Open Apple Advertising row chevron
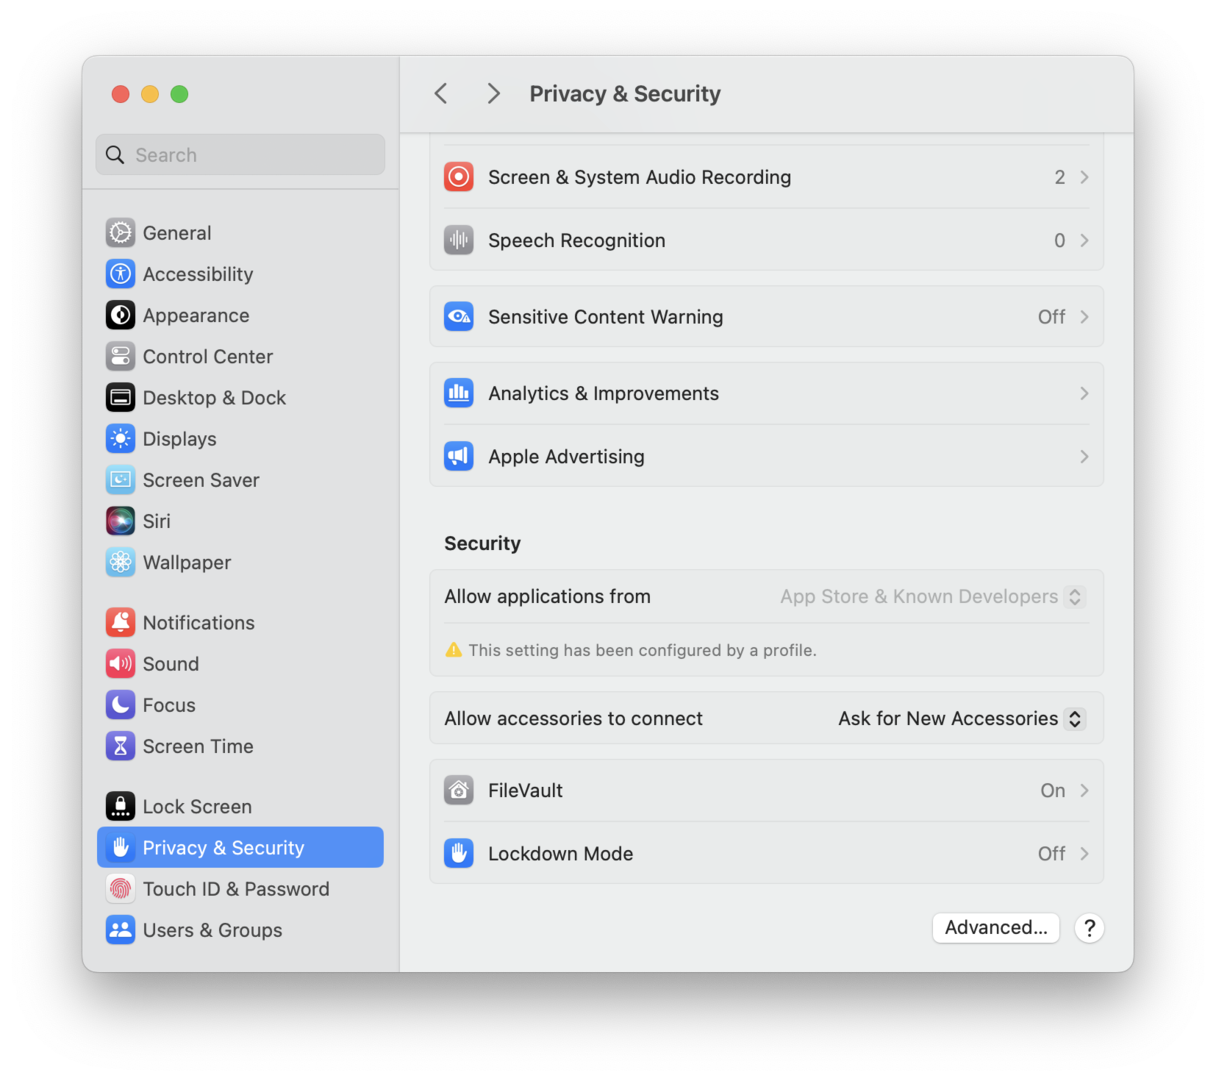Viewport: 1216px width, 1081px height. point(1084,456)
